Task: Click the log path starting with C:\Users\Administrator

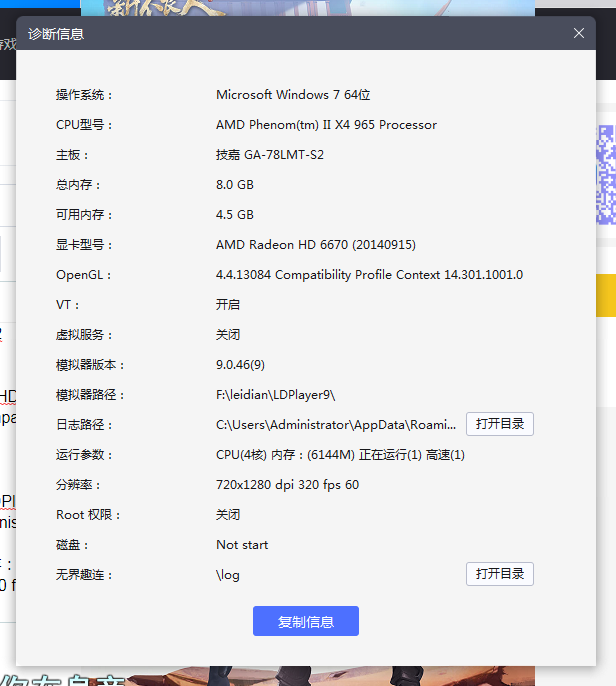Action: pyautogui.click(x=335, y=425)
